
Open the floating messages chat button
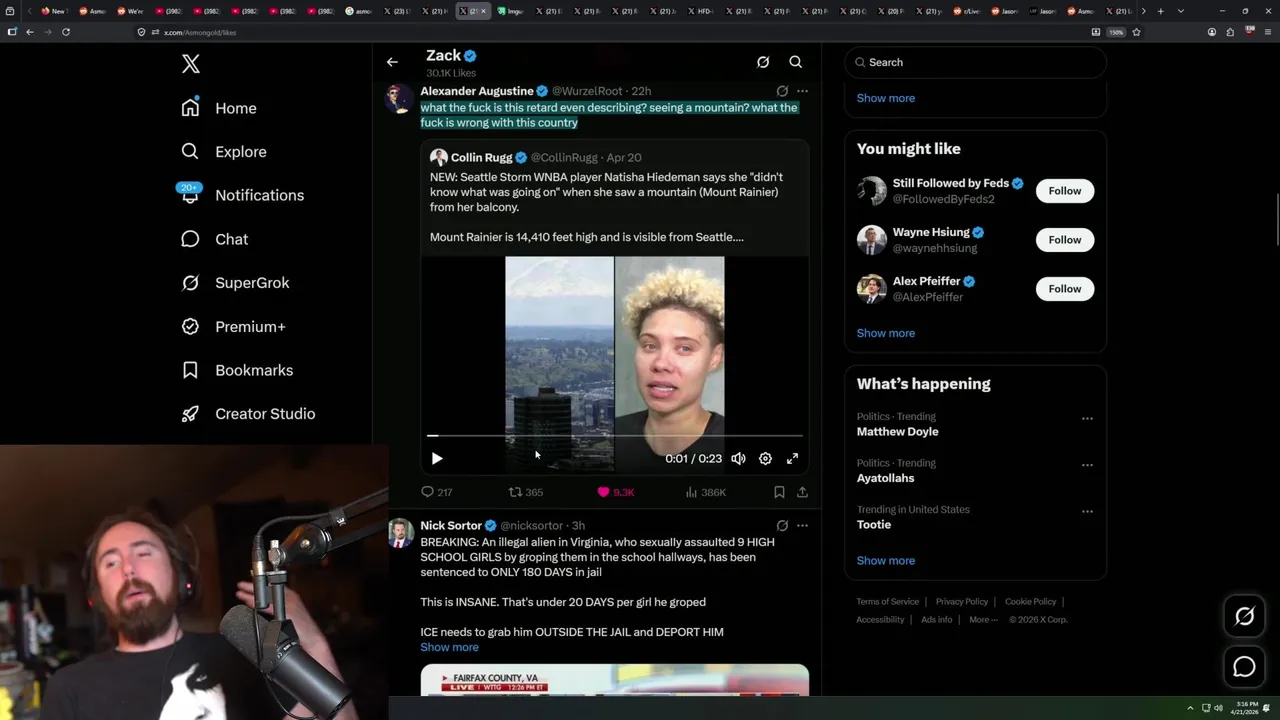pyautogui.click(x=1244, y=667)
